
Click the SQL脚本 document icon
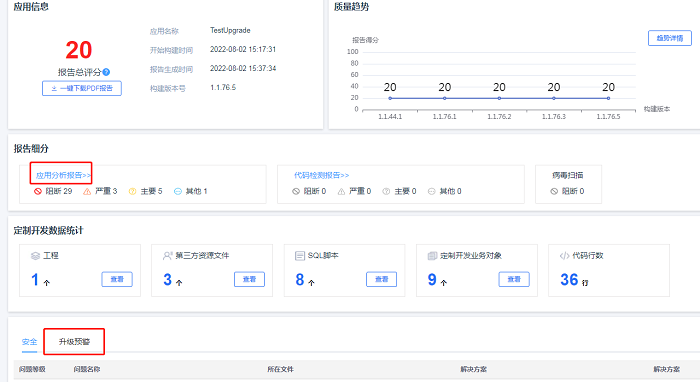[x=300, y=256]
